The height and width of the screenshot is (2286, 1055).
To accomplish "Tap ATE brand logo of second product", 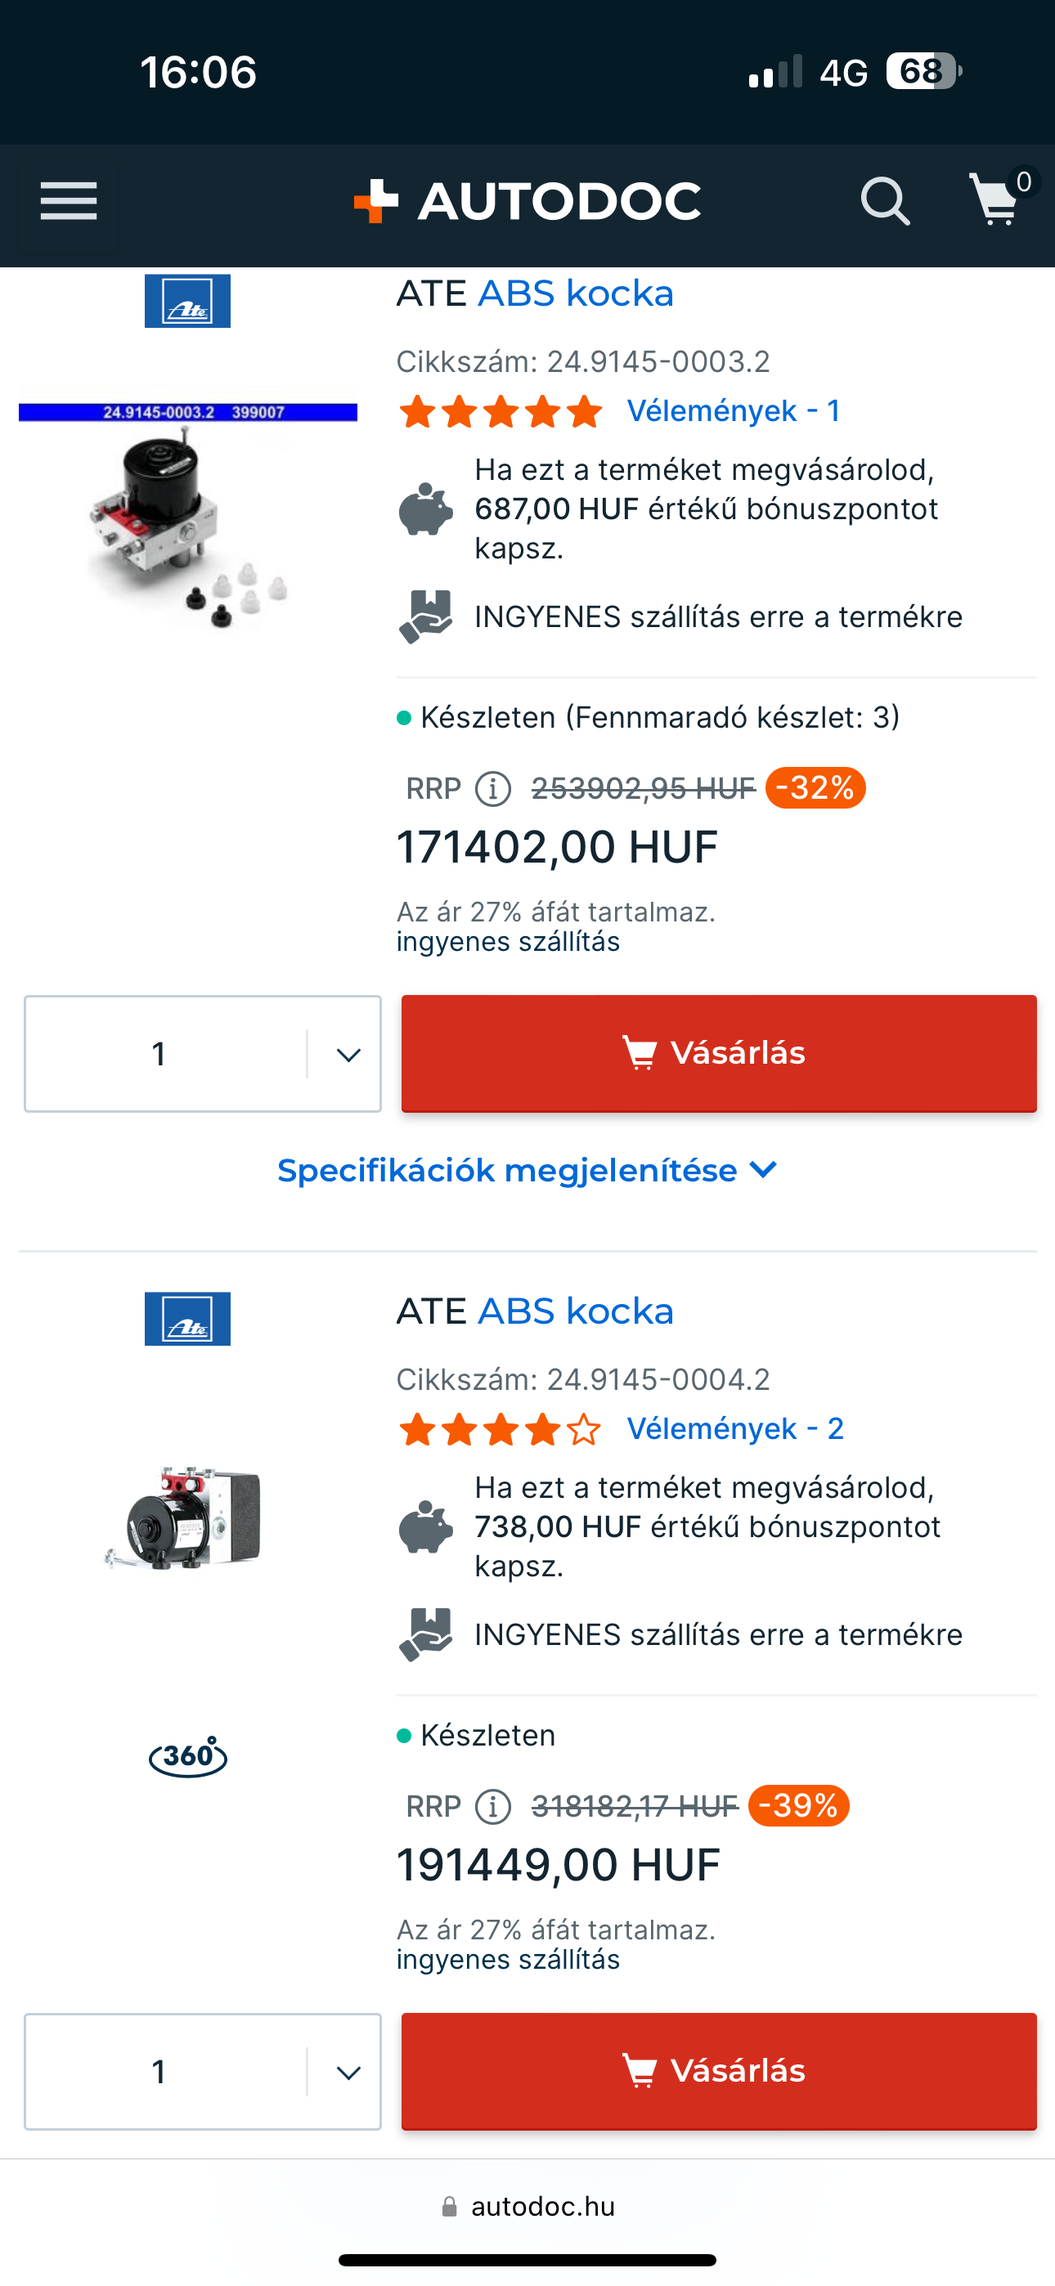I will (188, 1318).
